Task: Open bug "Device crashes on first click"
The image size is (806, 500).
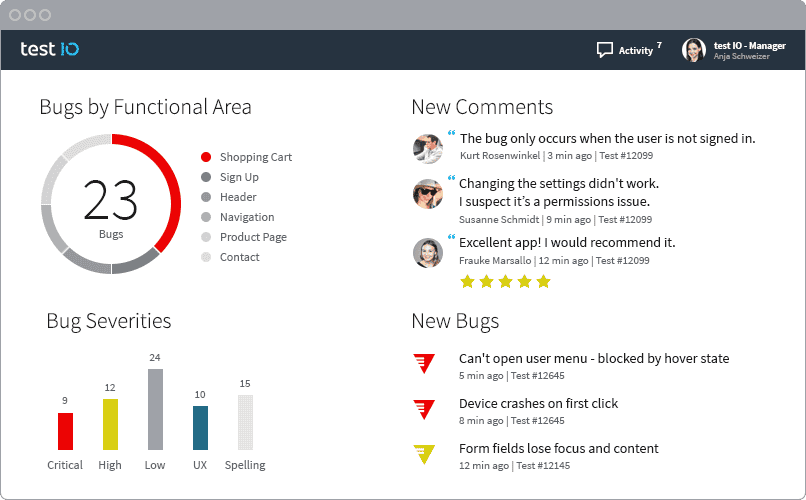Action: 538,403
